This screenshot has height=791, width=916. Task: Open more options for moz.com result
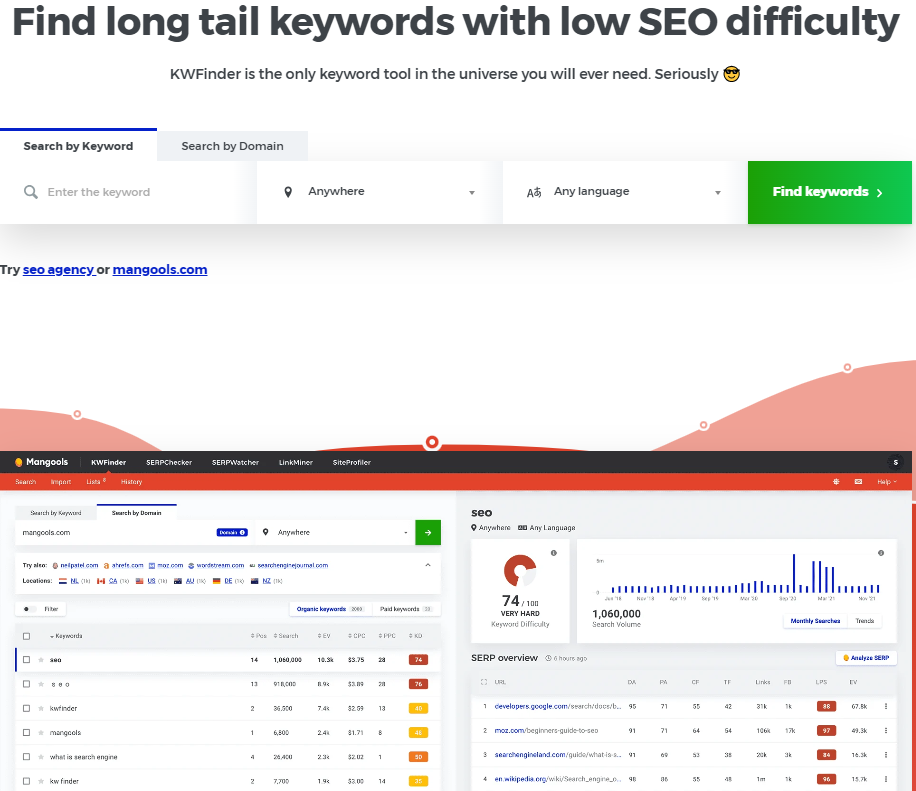coord(886,730)
